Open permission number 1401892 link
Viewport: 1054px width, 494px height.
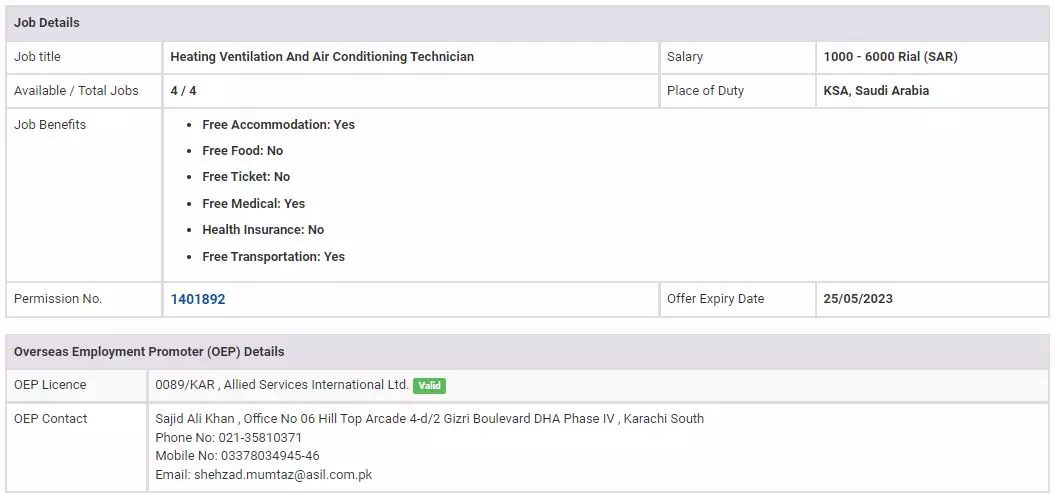point(198,299)
